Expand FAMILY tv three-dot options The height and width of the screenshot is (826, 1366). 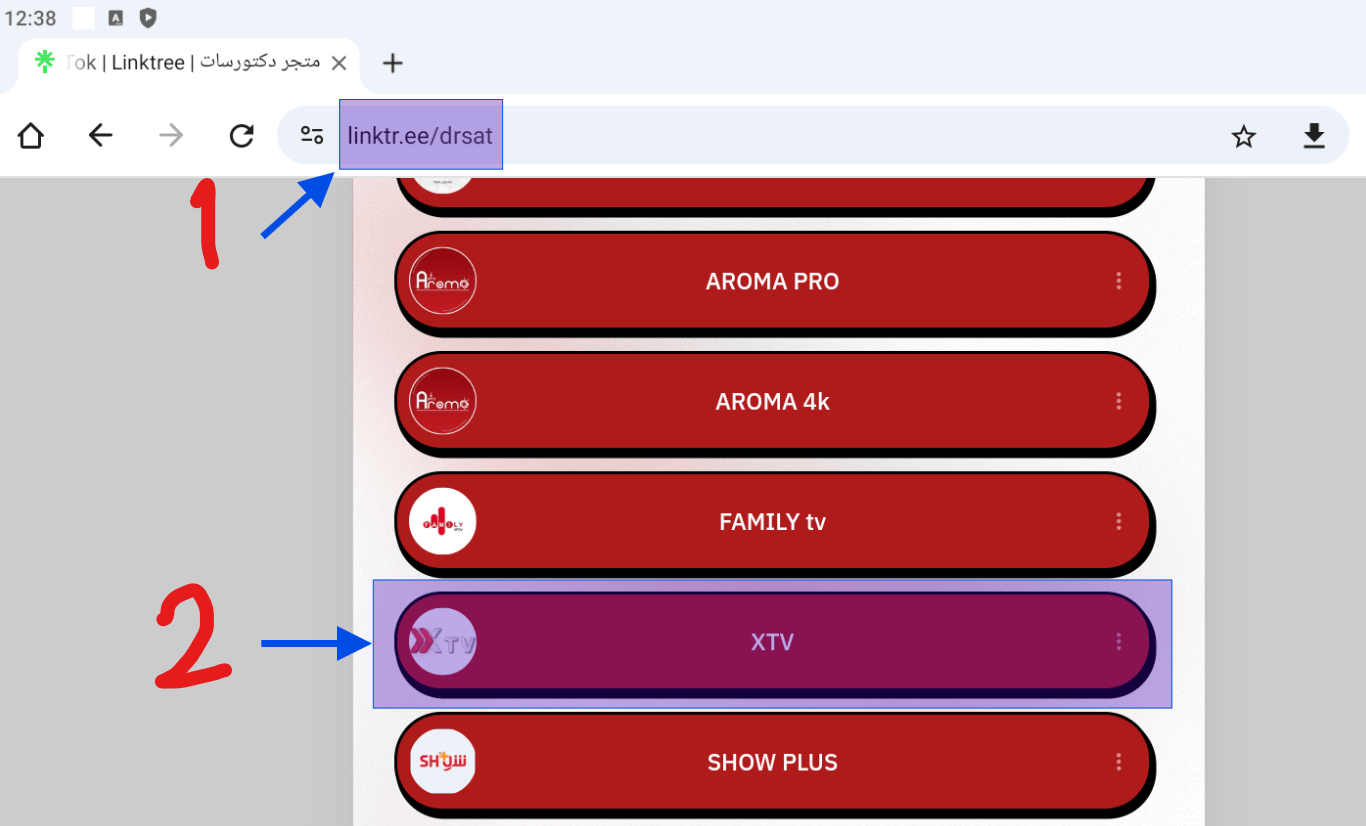1118,522
